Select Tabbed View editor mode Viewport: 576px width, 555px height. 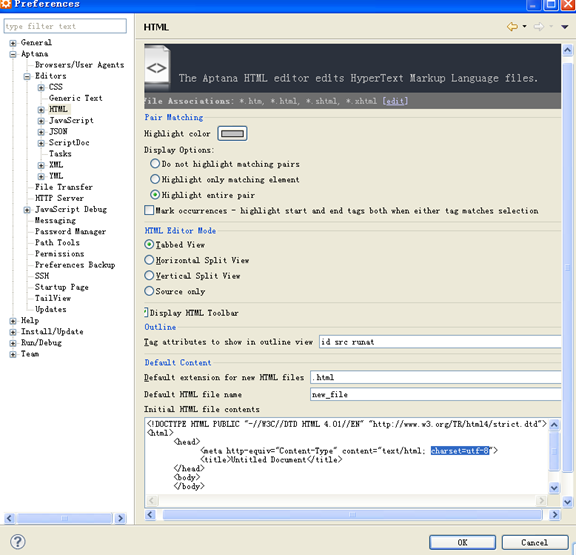click(x=149, y=244)
